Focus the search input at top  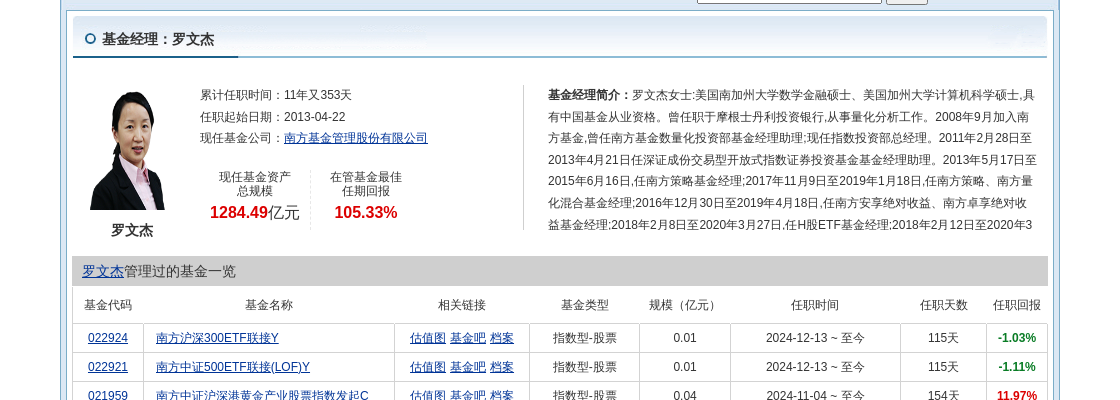(788, 1)
